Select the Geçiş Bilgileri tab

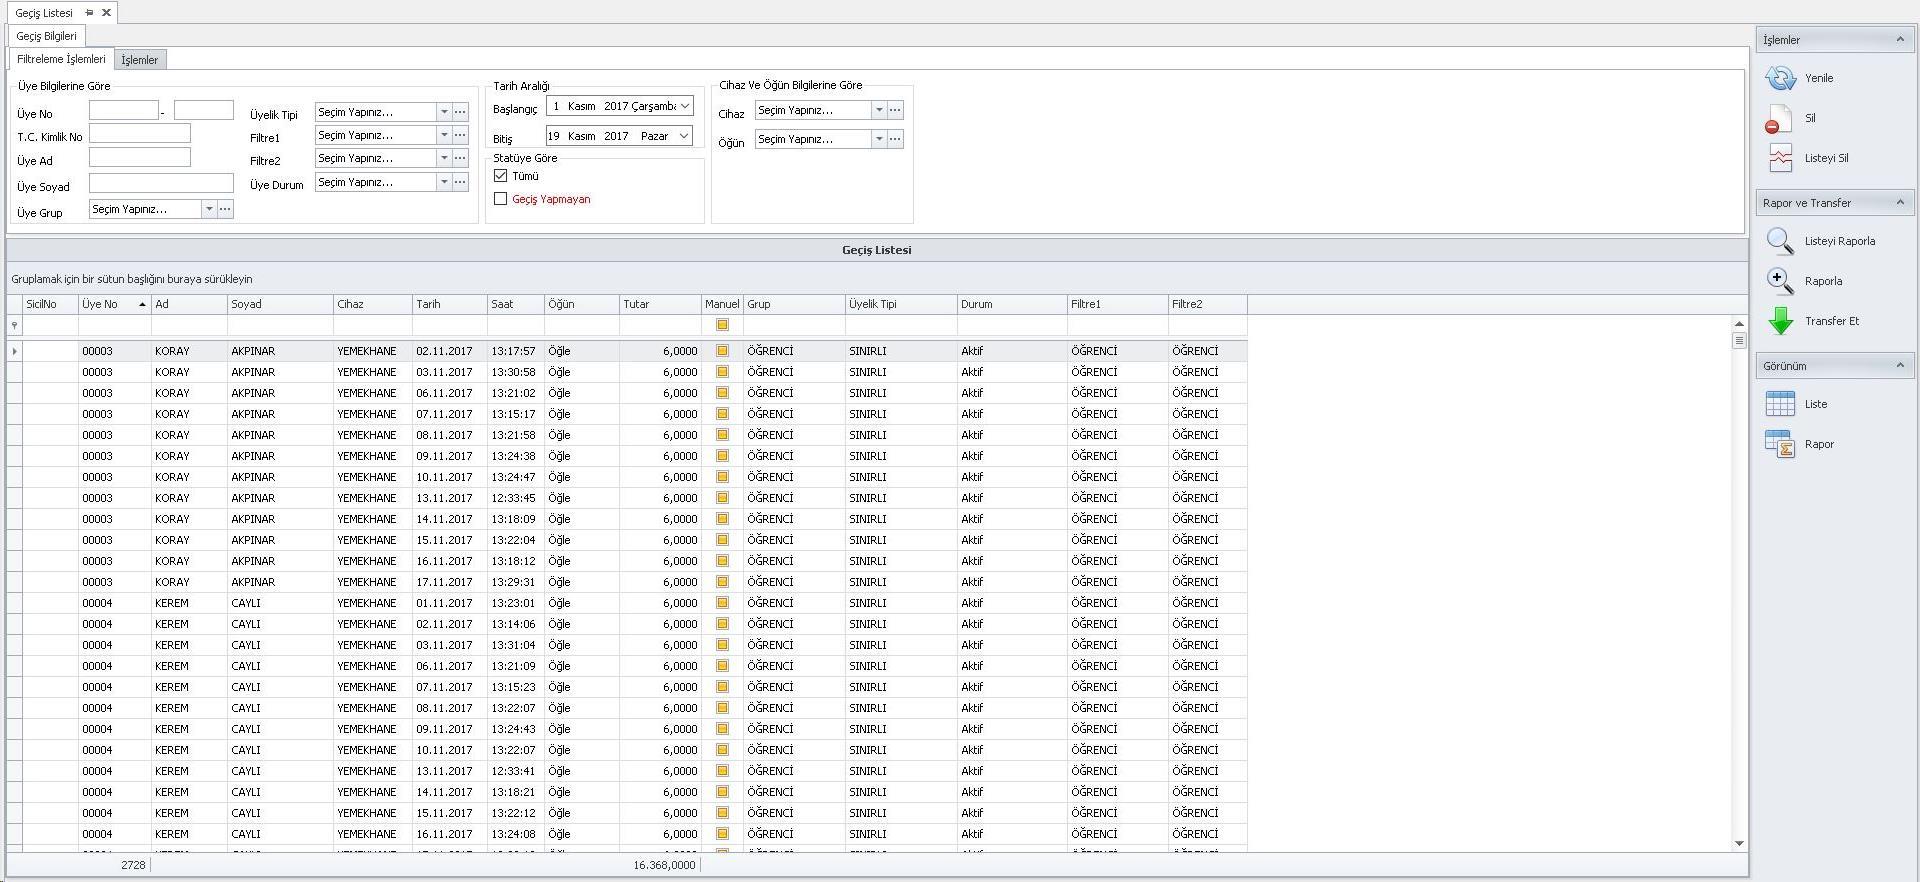tap(46, 36)
